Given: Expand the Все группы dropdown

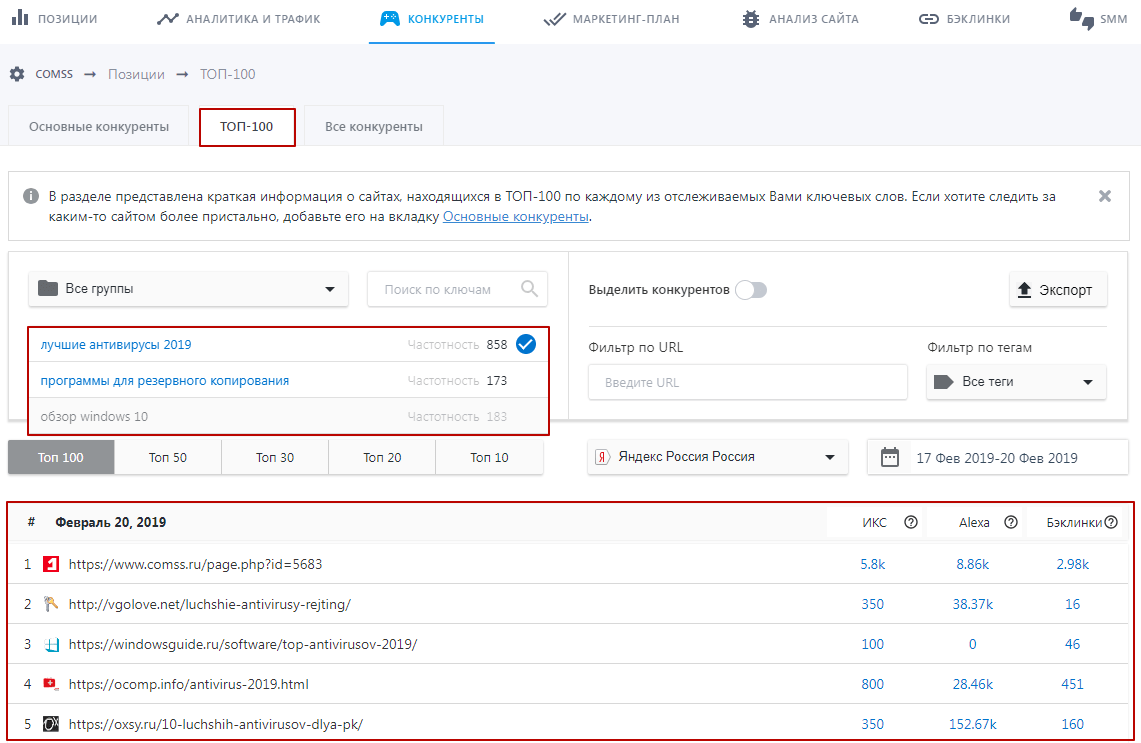Looking at the screenshot, I should coord(188,289).
